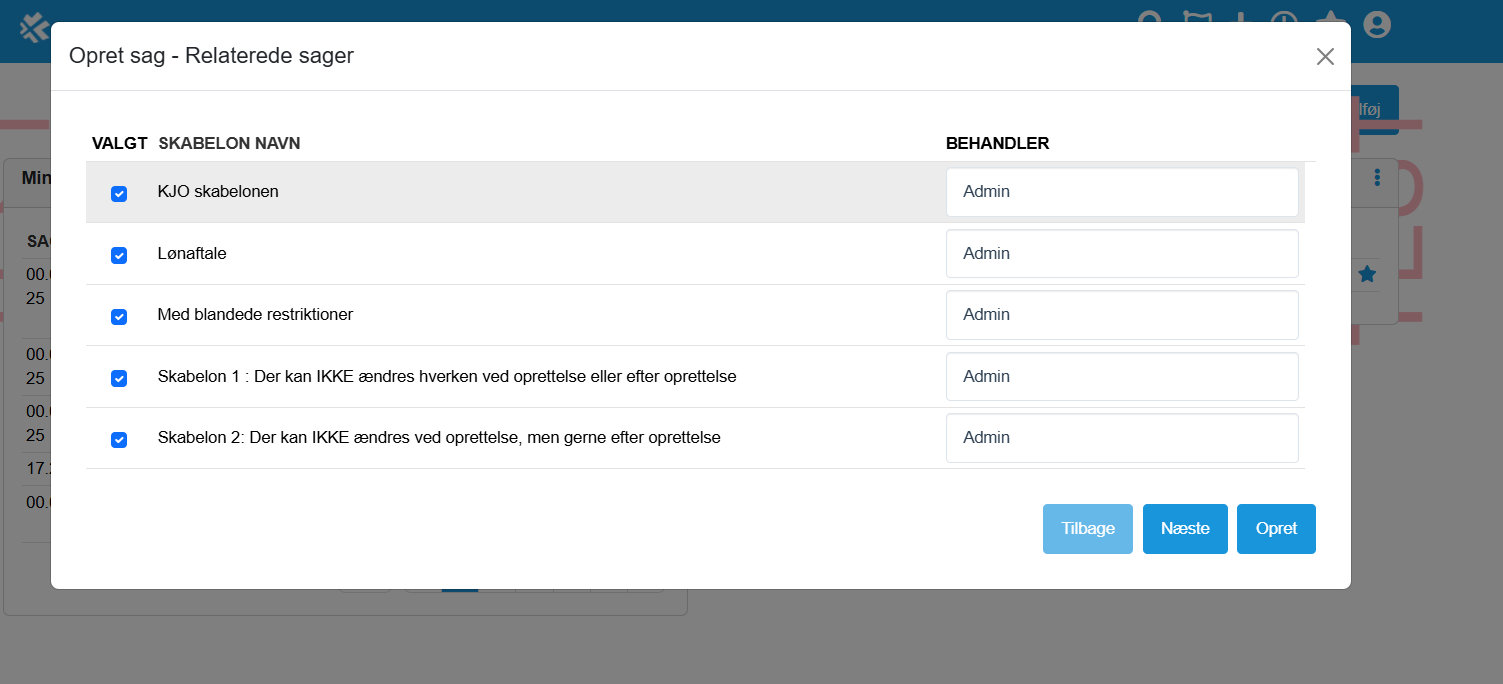Click Behandler field in Skabelon 2 row
The height and width of the screenshot is (684, 1503).
[1121, 438]
